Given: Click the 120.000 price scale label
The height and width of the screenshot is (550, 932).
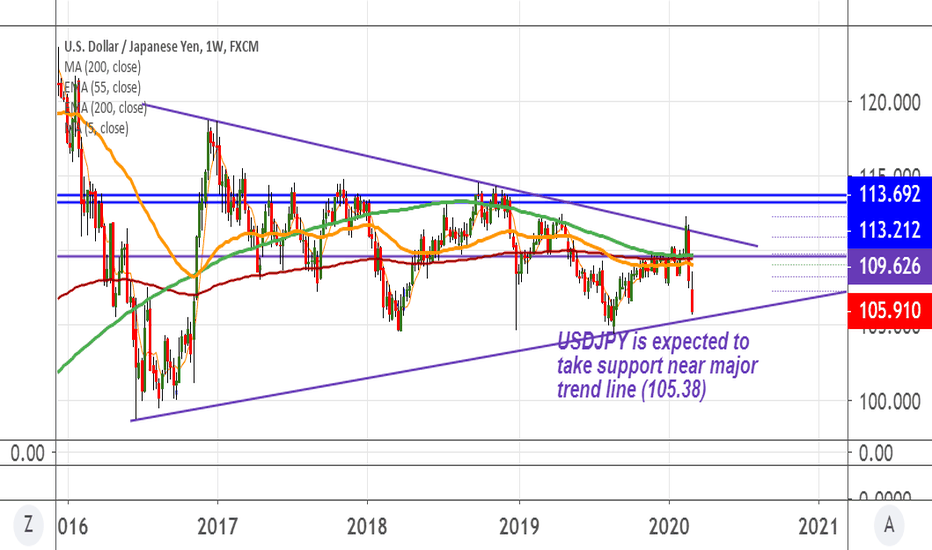Looking at the screenshot, I should tap(890, 102).
